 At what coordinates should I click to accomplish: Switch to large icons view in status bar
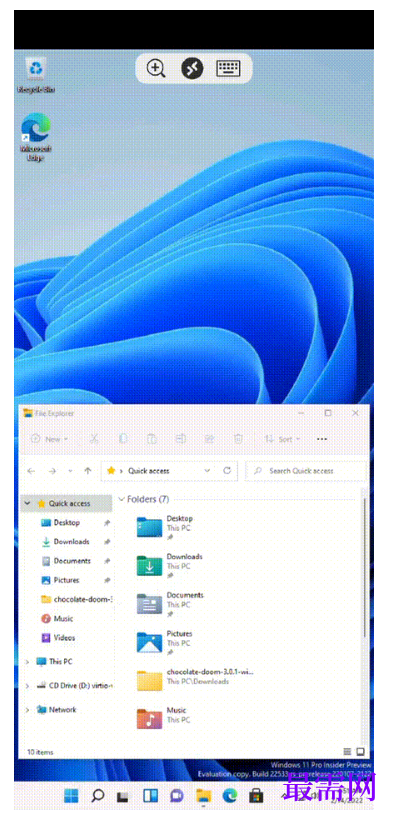[360, 752]
